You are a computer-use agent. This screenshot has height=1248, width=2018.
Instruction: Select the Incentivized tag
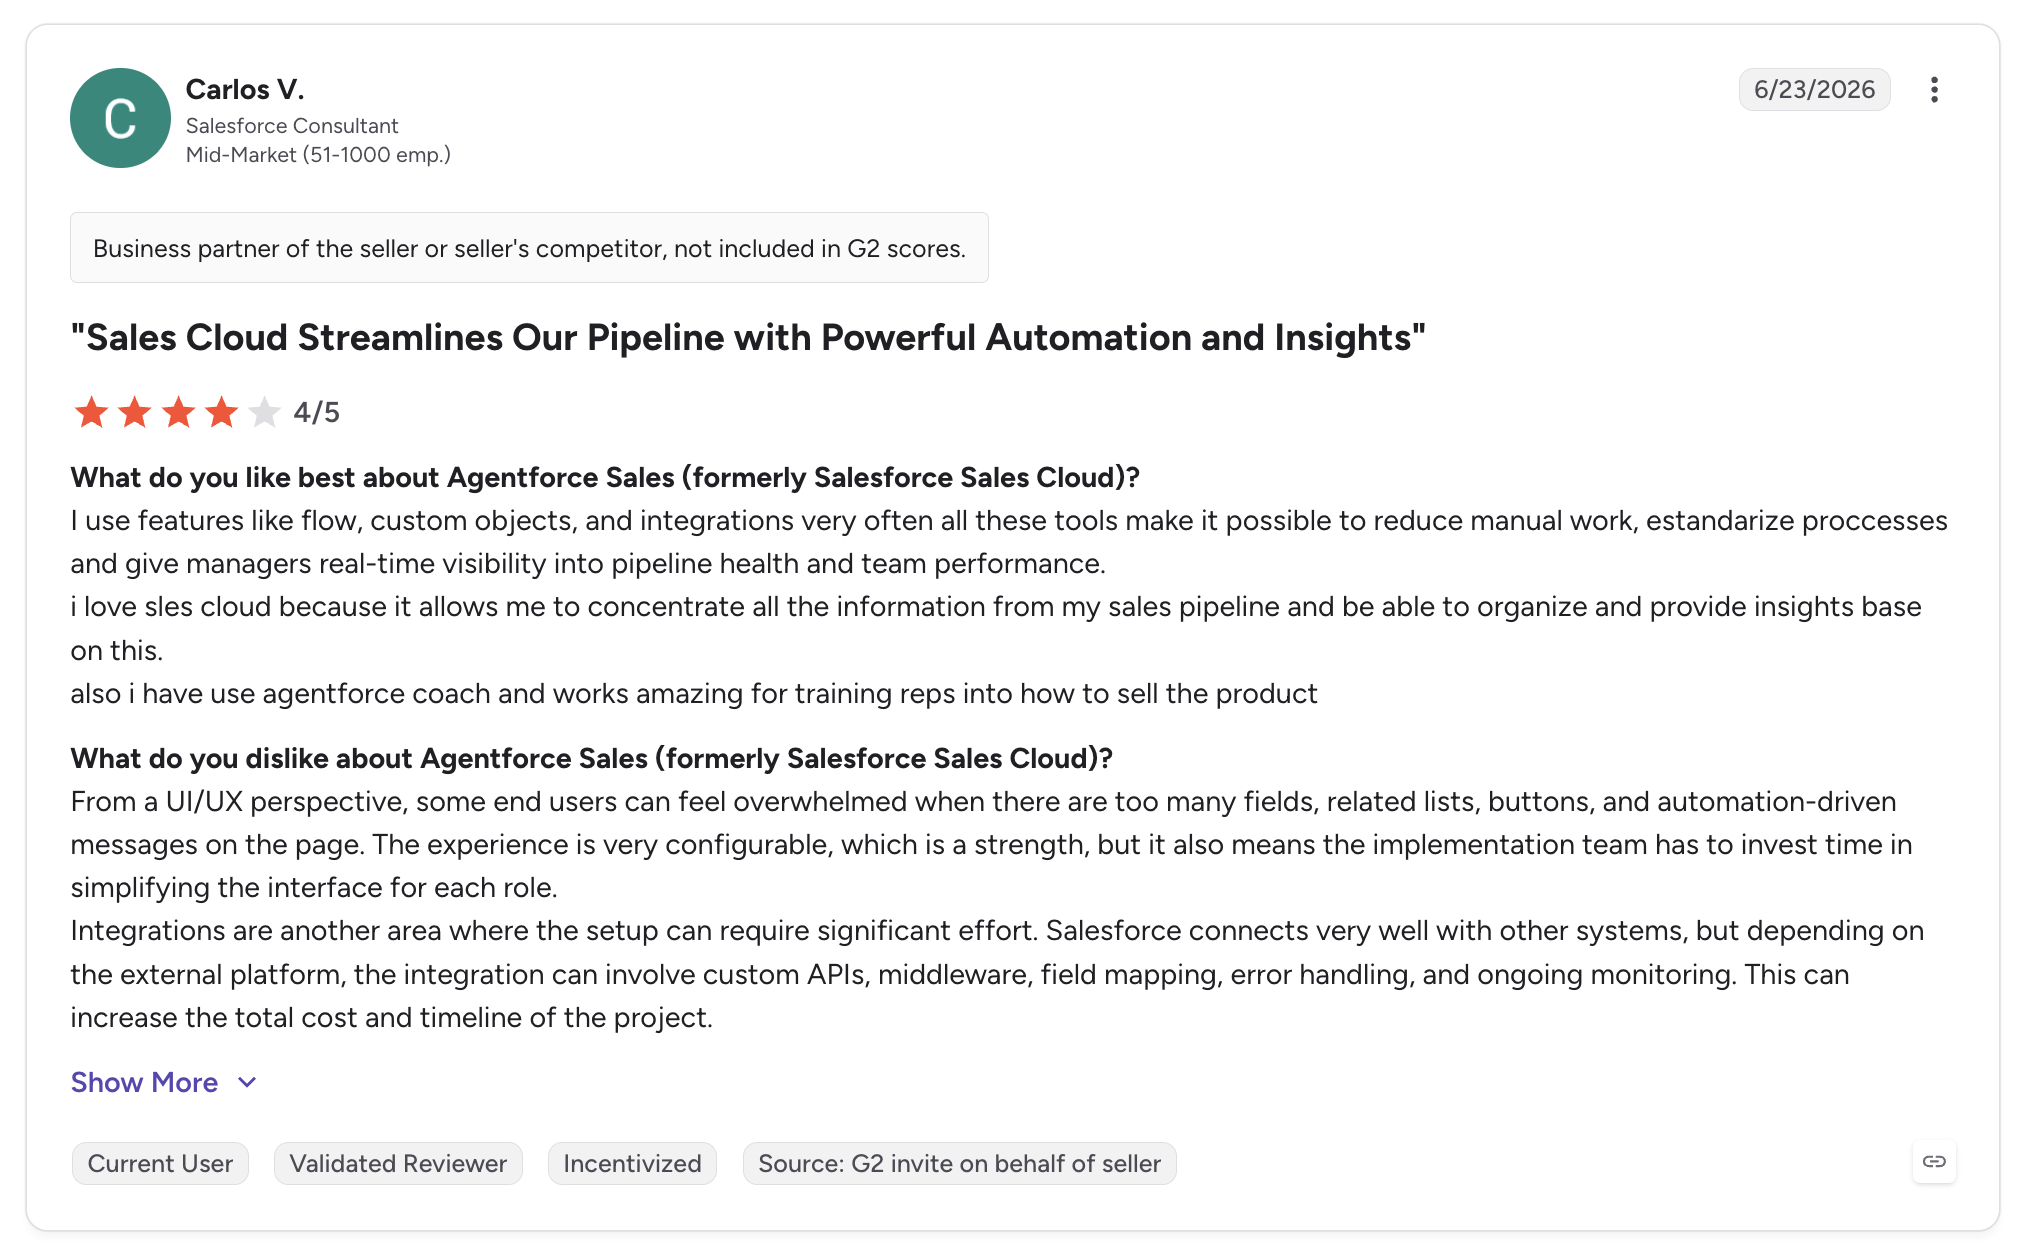(x=632, y=1164)
